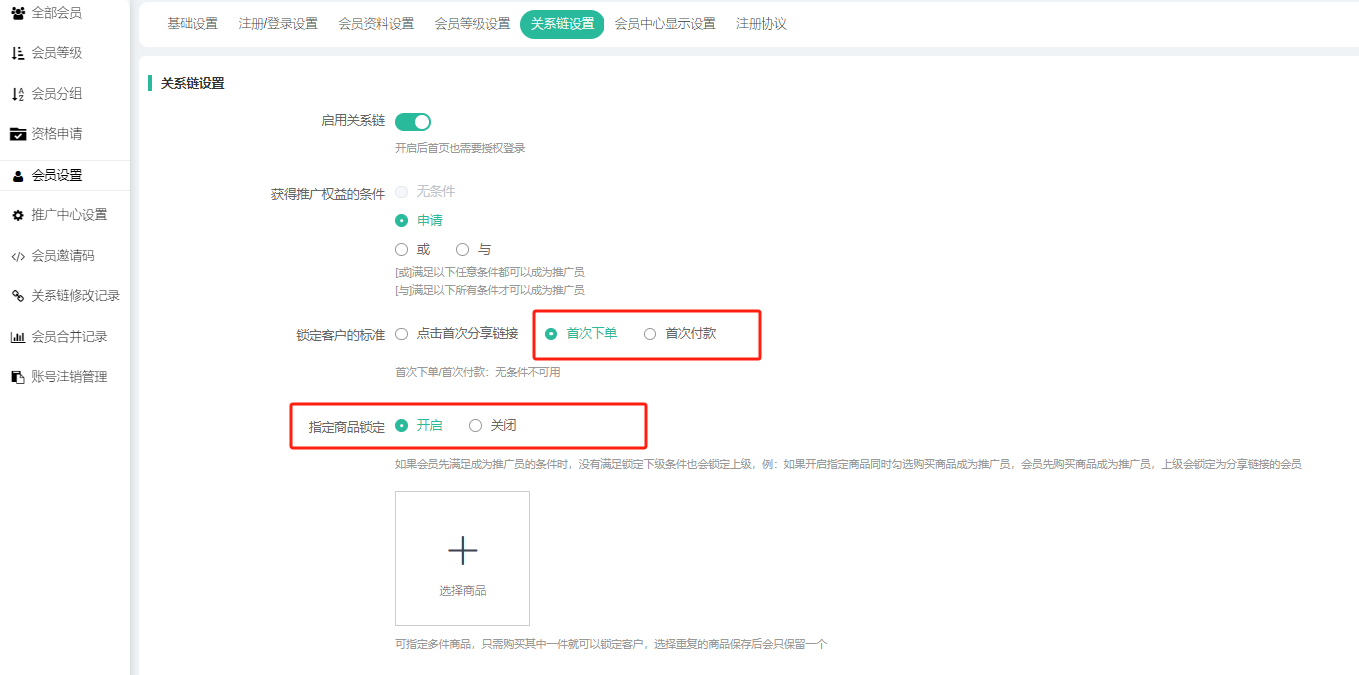Image resolution: width=1359 pixels, height=675 pixels.
Task: Click the 资格申请 folder-check icon
Action: pos(18,134)
